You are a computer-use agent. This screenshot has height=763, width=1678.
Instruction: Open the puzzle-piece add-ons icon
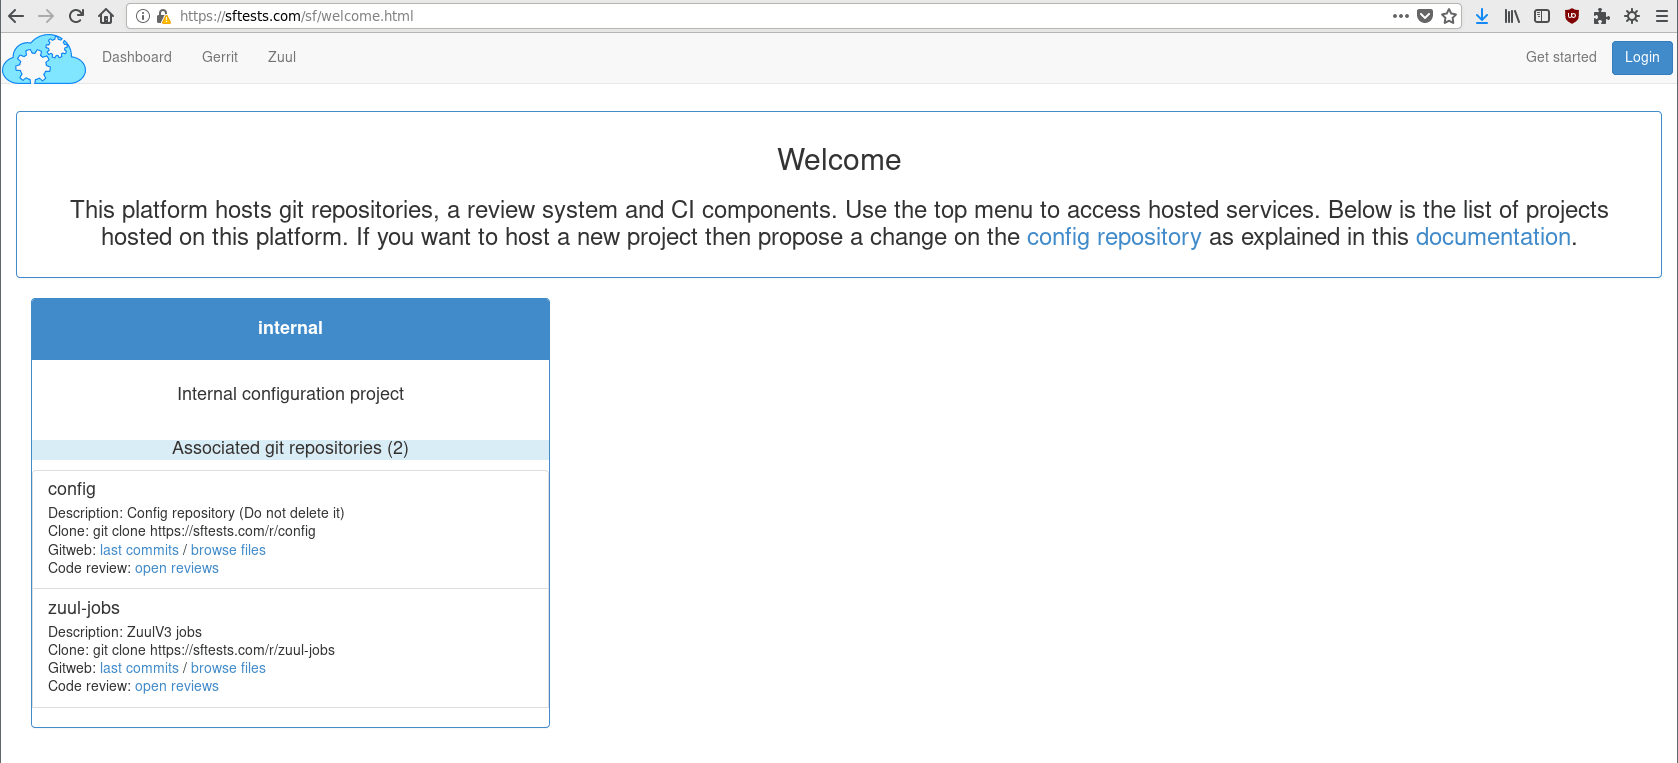(x=1602, y=16)
